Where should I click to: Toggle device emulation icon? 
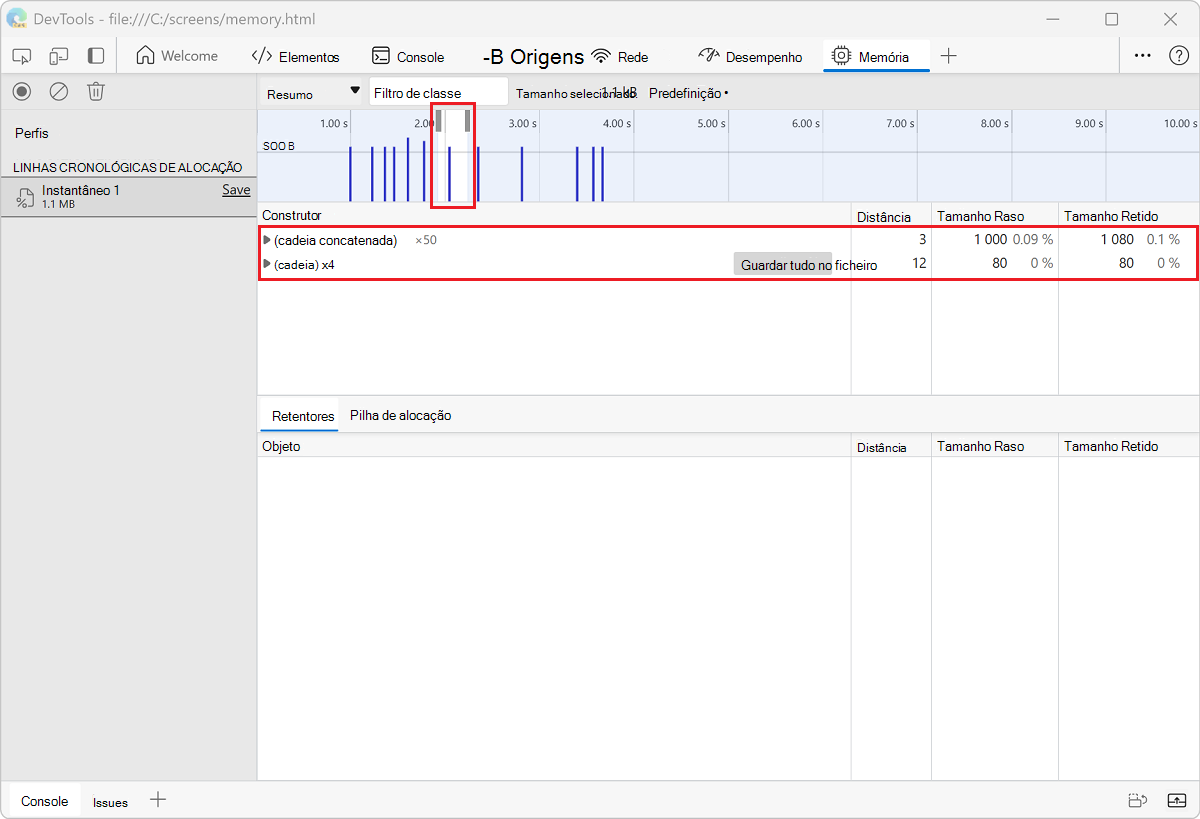coord(59,56)
